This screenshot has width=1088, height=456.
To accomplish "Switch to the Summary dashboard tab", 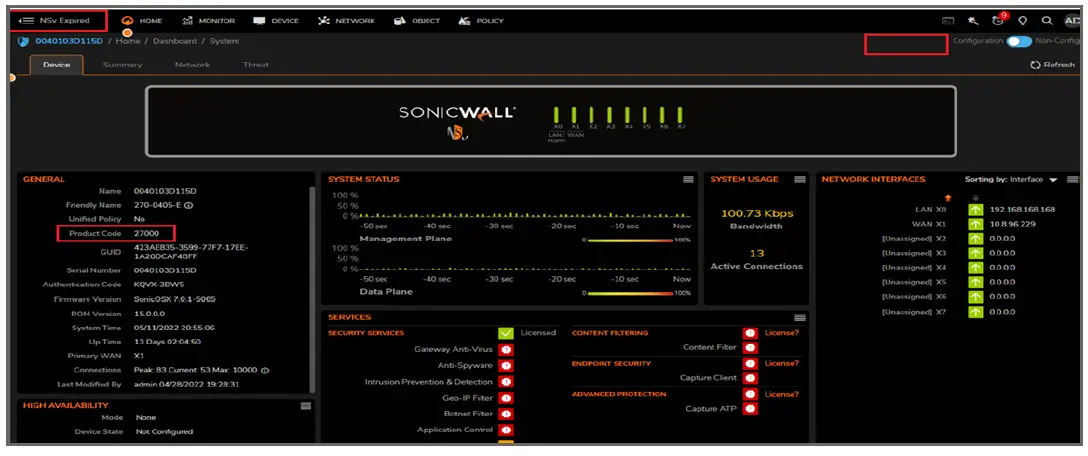I will pyautogui.click(x=123, y=65).
